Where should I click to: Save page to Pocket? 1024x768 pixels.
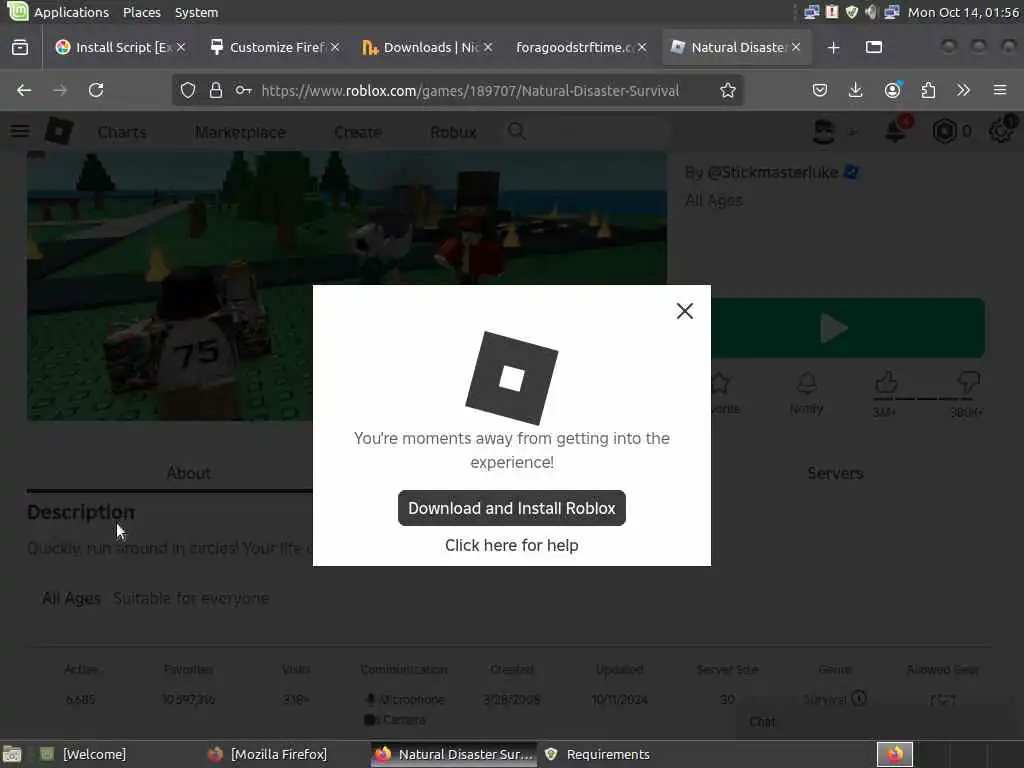(x=820, y=90)
